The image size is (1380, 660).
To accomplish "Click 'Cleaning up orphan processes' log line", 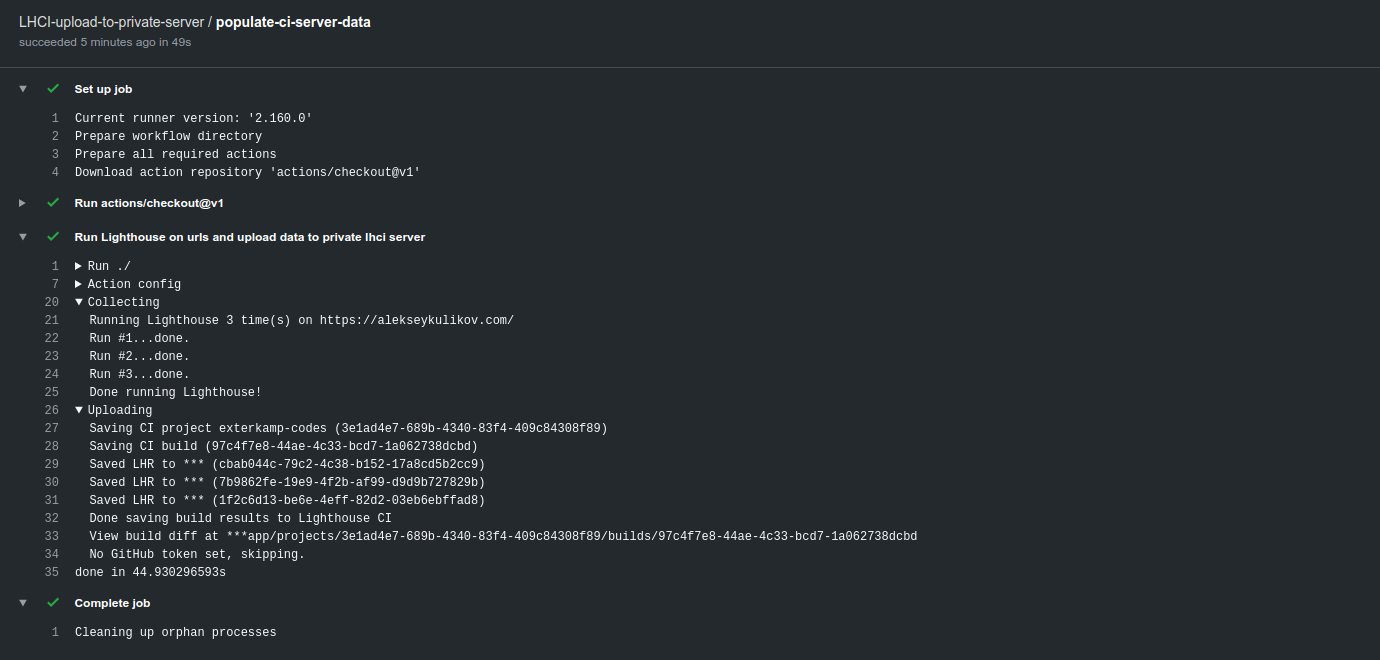I will (x=175, y=632).
